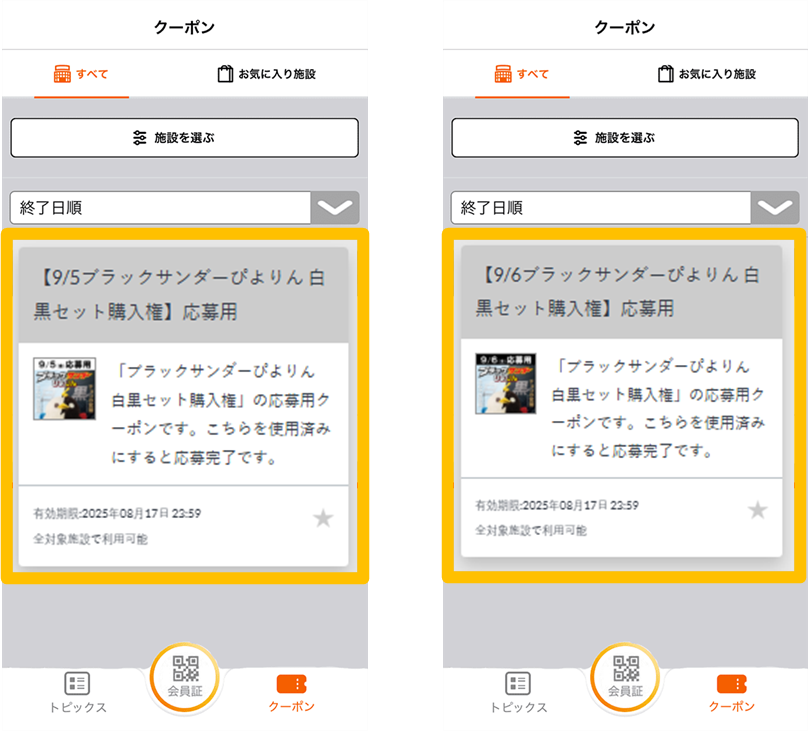The width and height of the screenshot is (808, 731).
Task: Go to トピックス on the 9/6 coupon screen
Action: (x=518, y=693)
